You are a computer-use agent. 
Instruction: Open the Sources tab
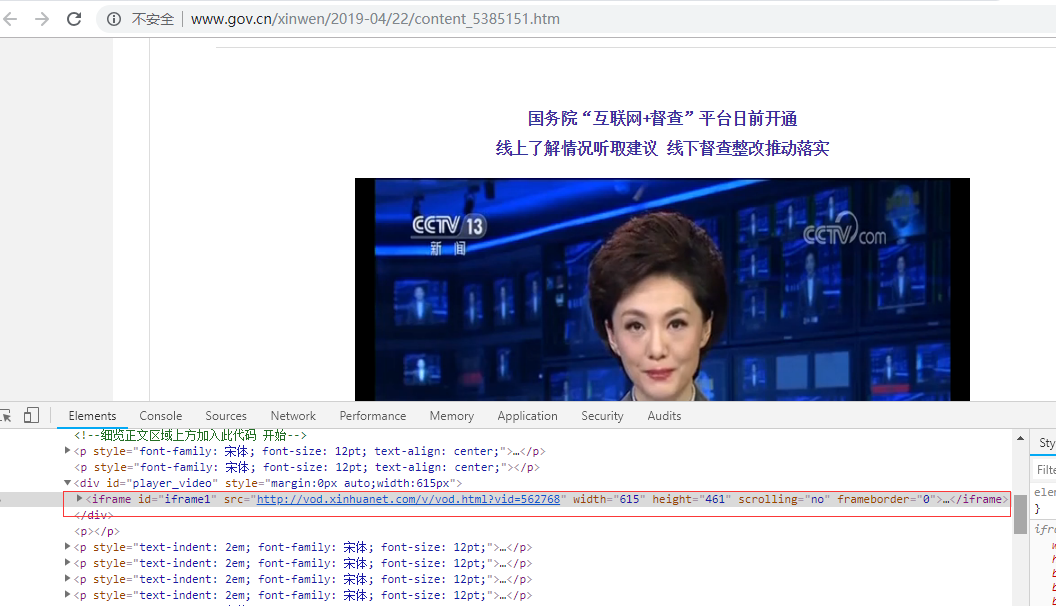226,416
